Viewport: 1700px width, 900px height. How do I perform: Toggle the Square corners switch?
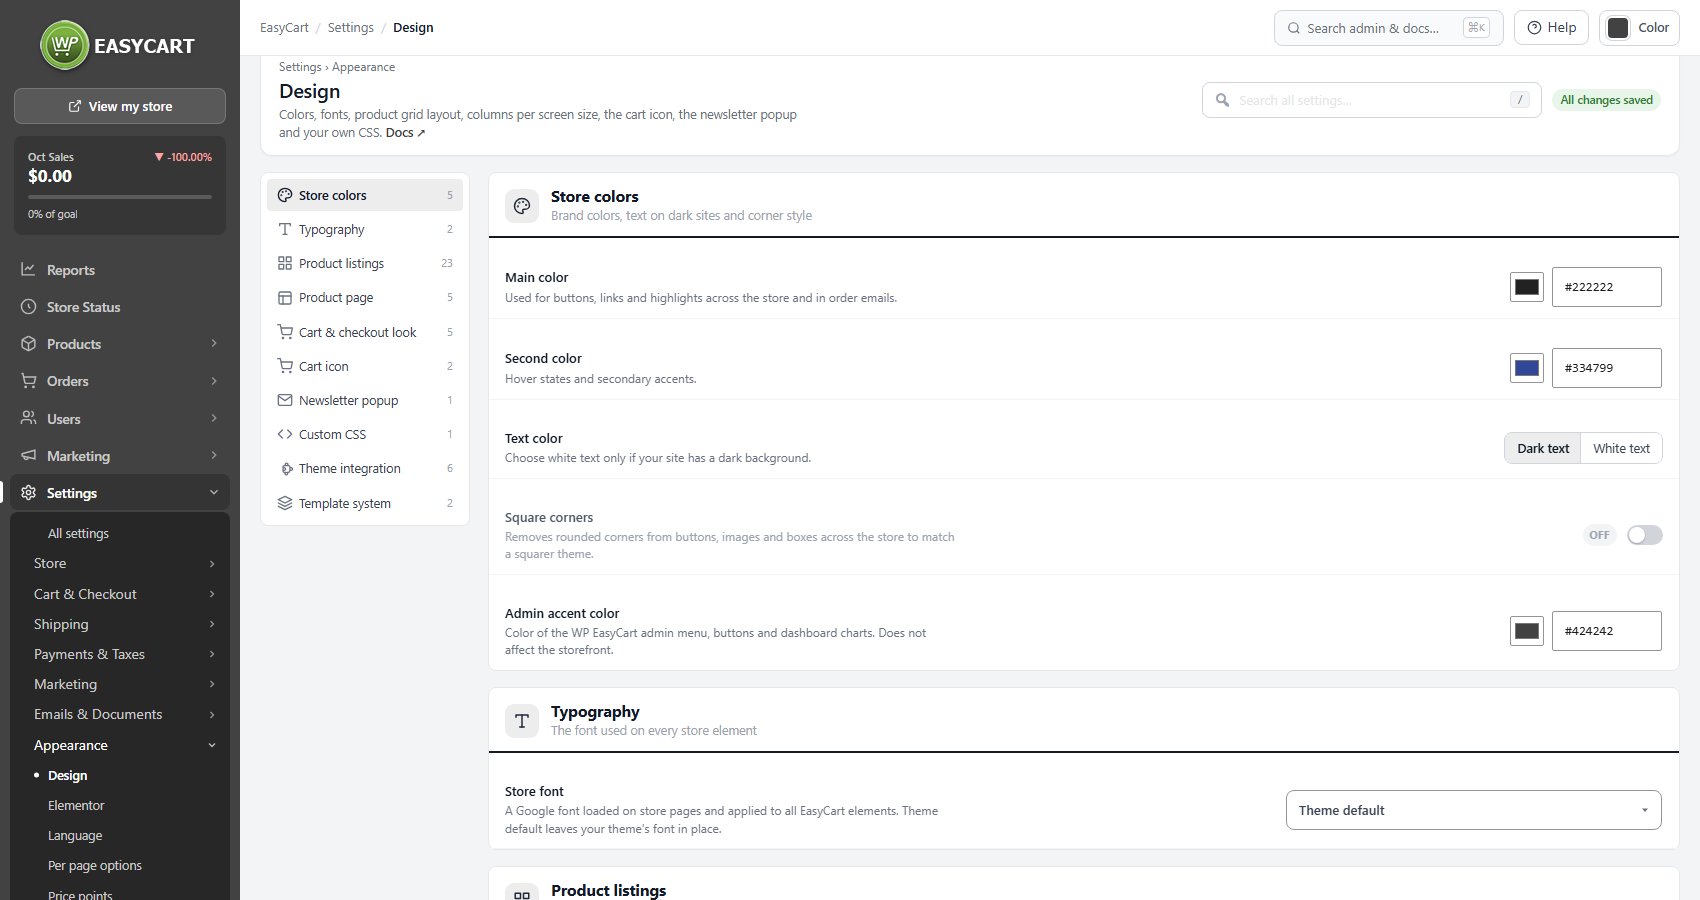tap(1644, 535)
